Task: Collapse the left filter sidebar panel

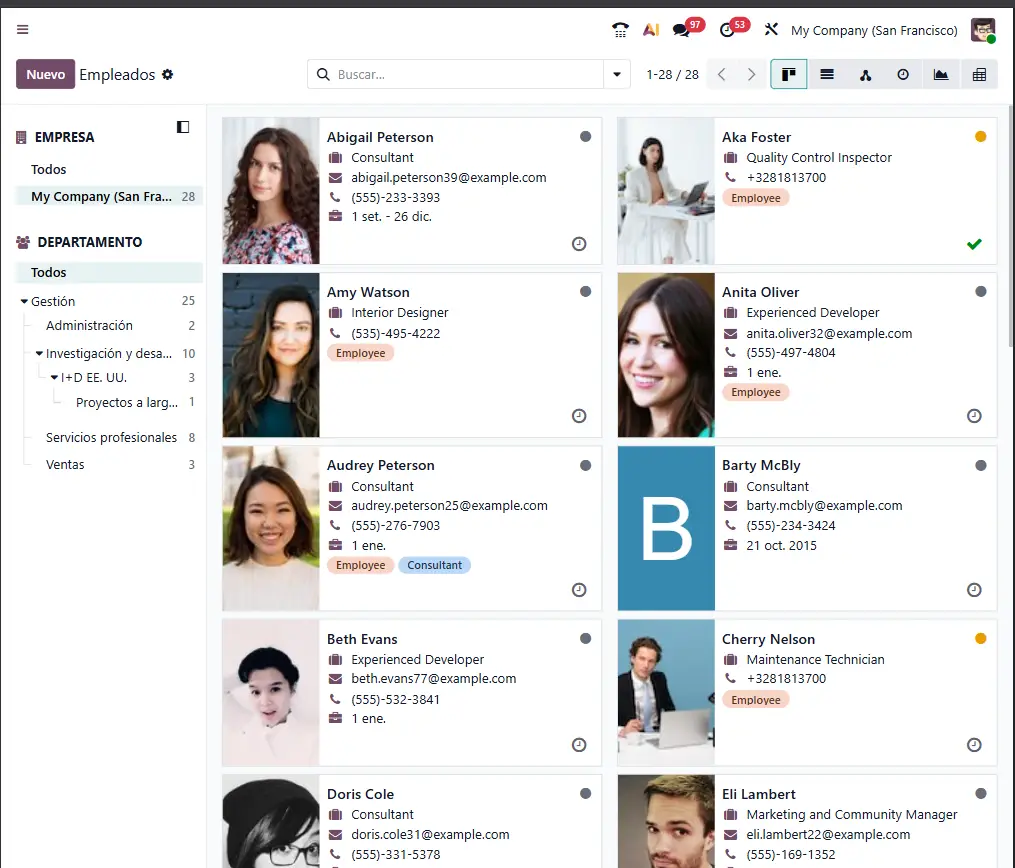Action: pyautogui.click(x=183, y=127)
